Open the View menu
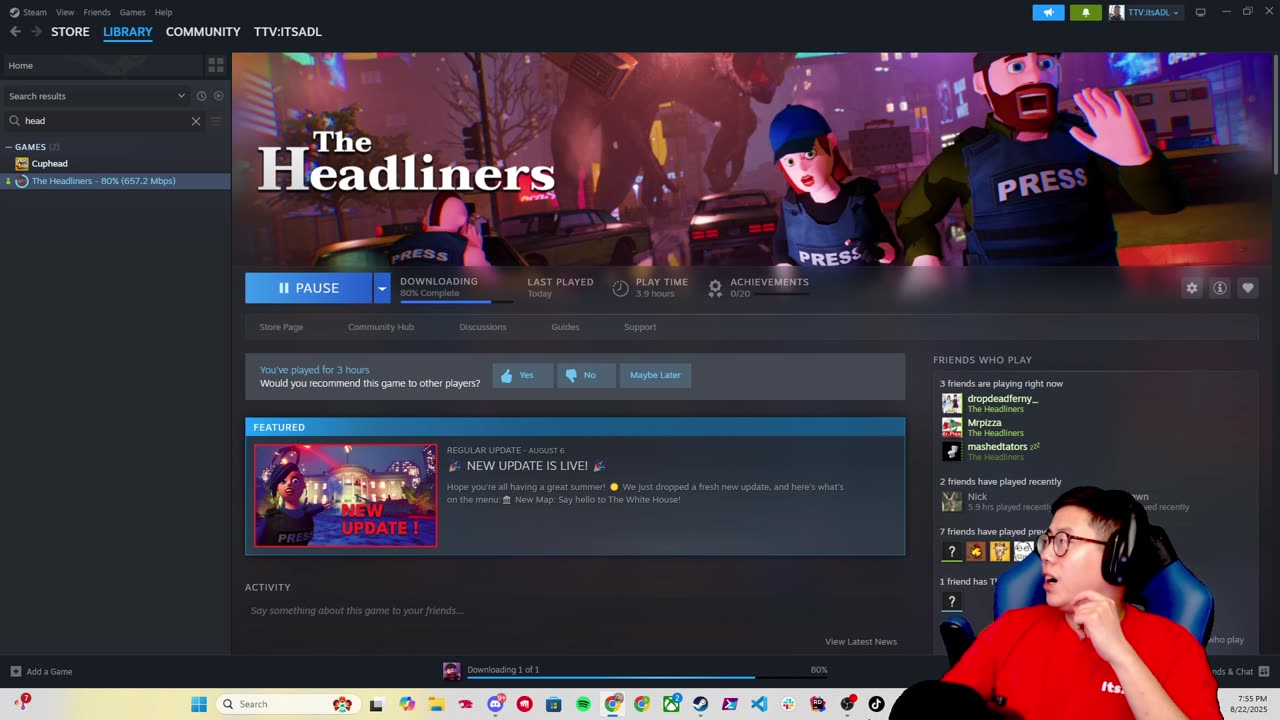The width and height of the screenshot is (1280, 720). click(x=65, y=12)
